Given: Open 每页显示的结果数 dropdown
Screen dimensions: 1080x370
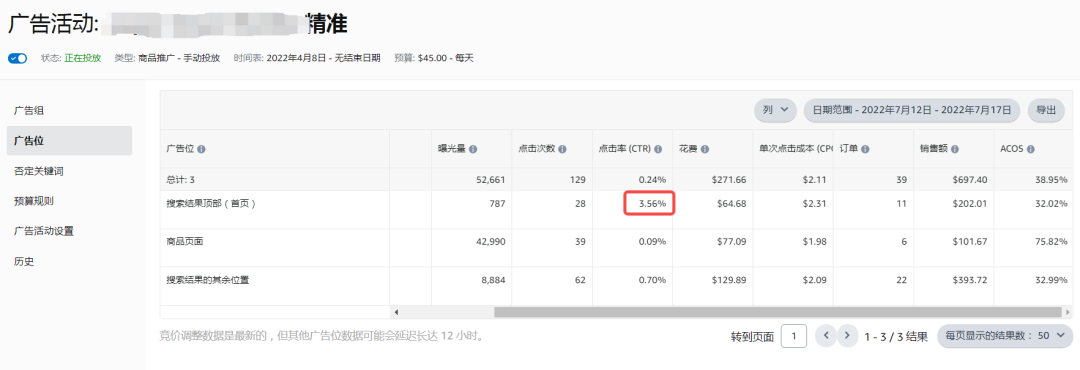Looking at the screenshot, I should 1005,336.
